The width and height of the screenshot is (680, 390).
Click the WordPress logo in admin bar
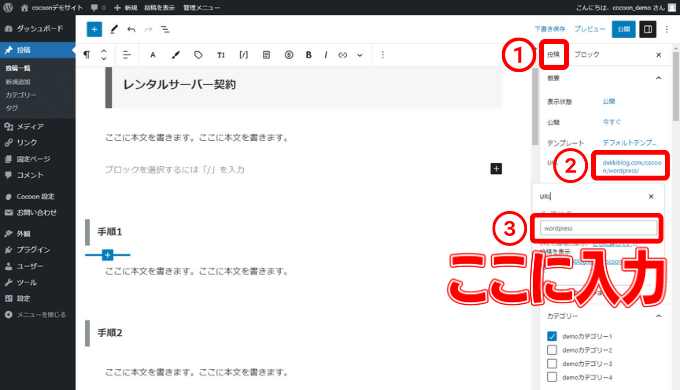point(8,7)
